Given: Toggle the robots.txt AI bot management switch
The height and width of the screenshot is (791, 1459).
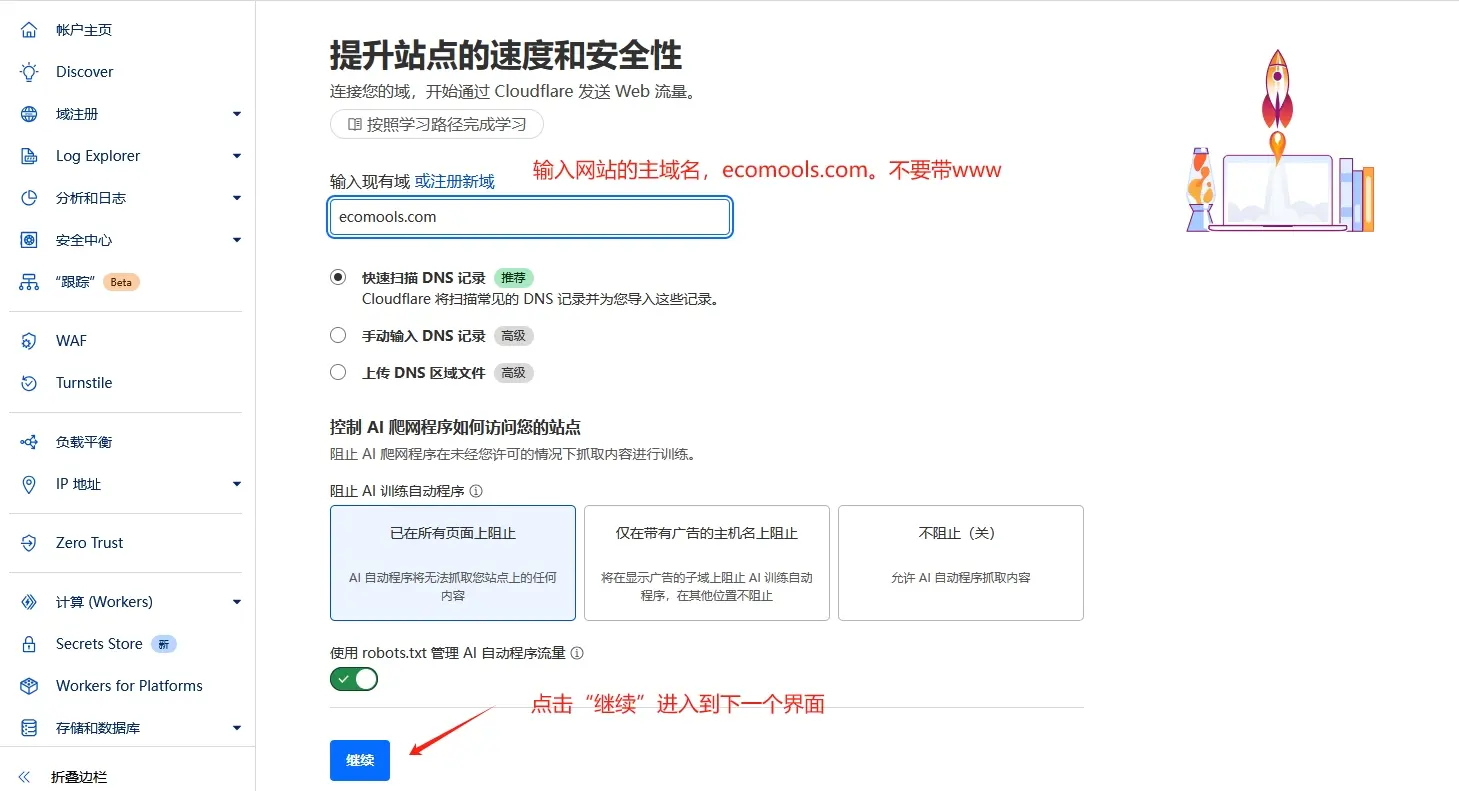Looking at the screenshot, I should 354,679.
